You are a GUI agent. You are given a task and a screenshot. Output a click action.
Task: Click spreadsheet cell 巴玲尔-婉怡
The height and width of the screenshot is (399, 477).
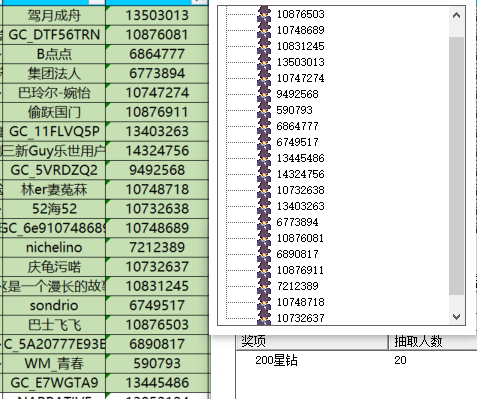54,93
